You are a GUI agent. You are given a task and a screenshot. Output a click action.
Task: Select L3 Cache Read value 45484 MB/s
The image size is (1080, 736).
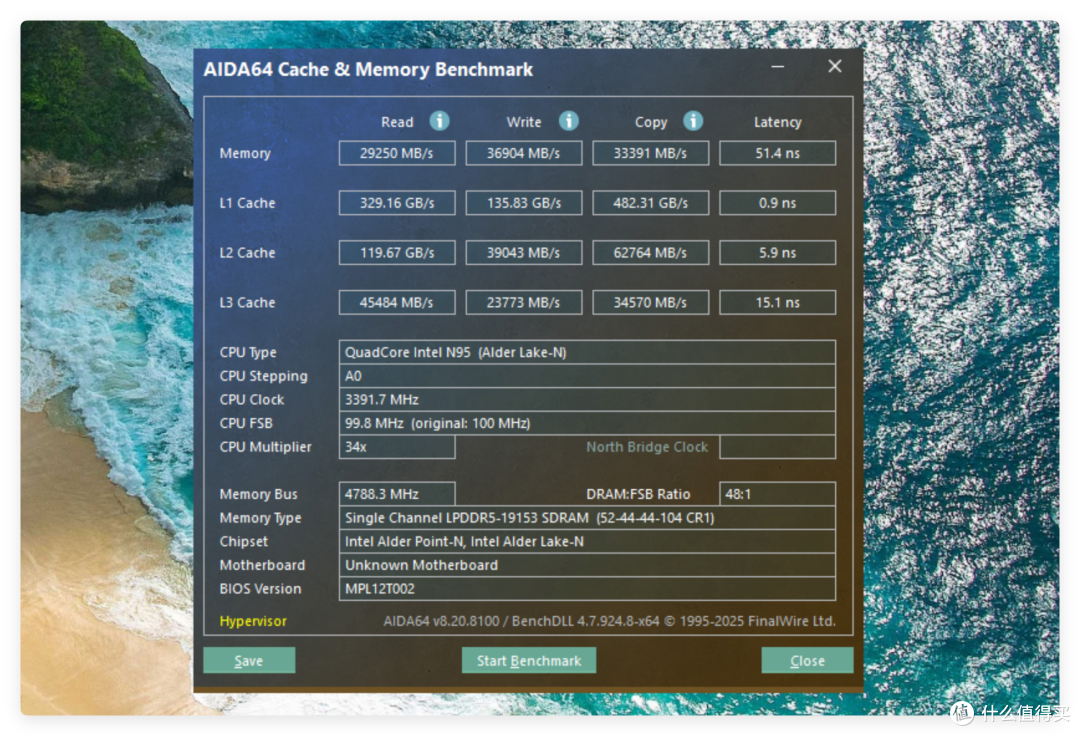coord(397,302)
